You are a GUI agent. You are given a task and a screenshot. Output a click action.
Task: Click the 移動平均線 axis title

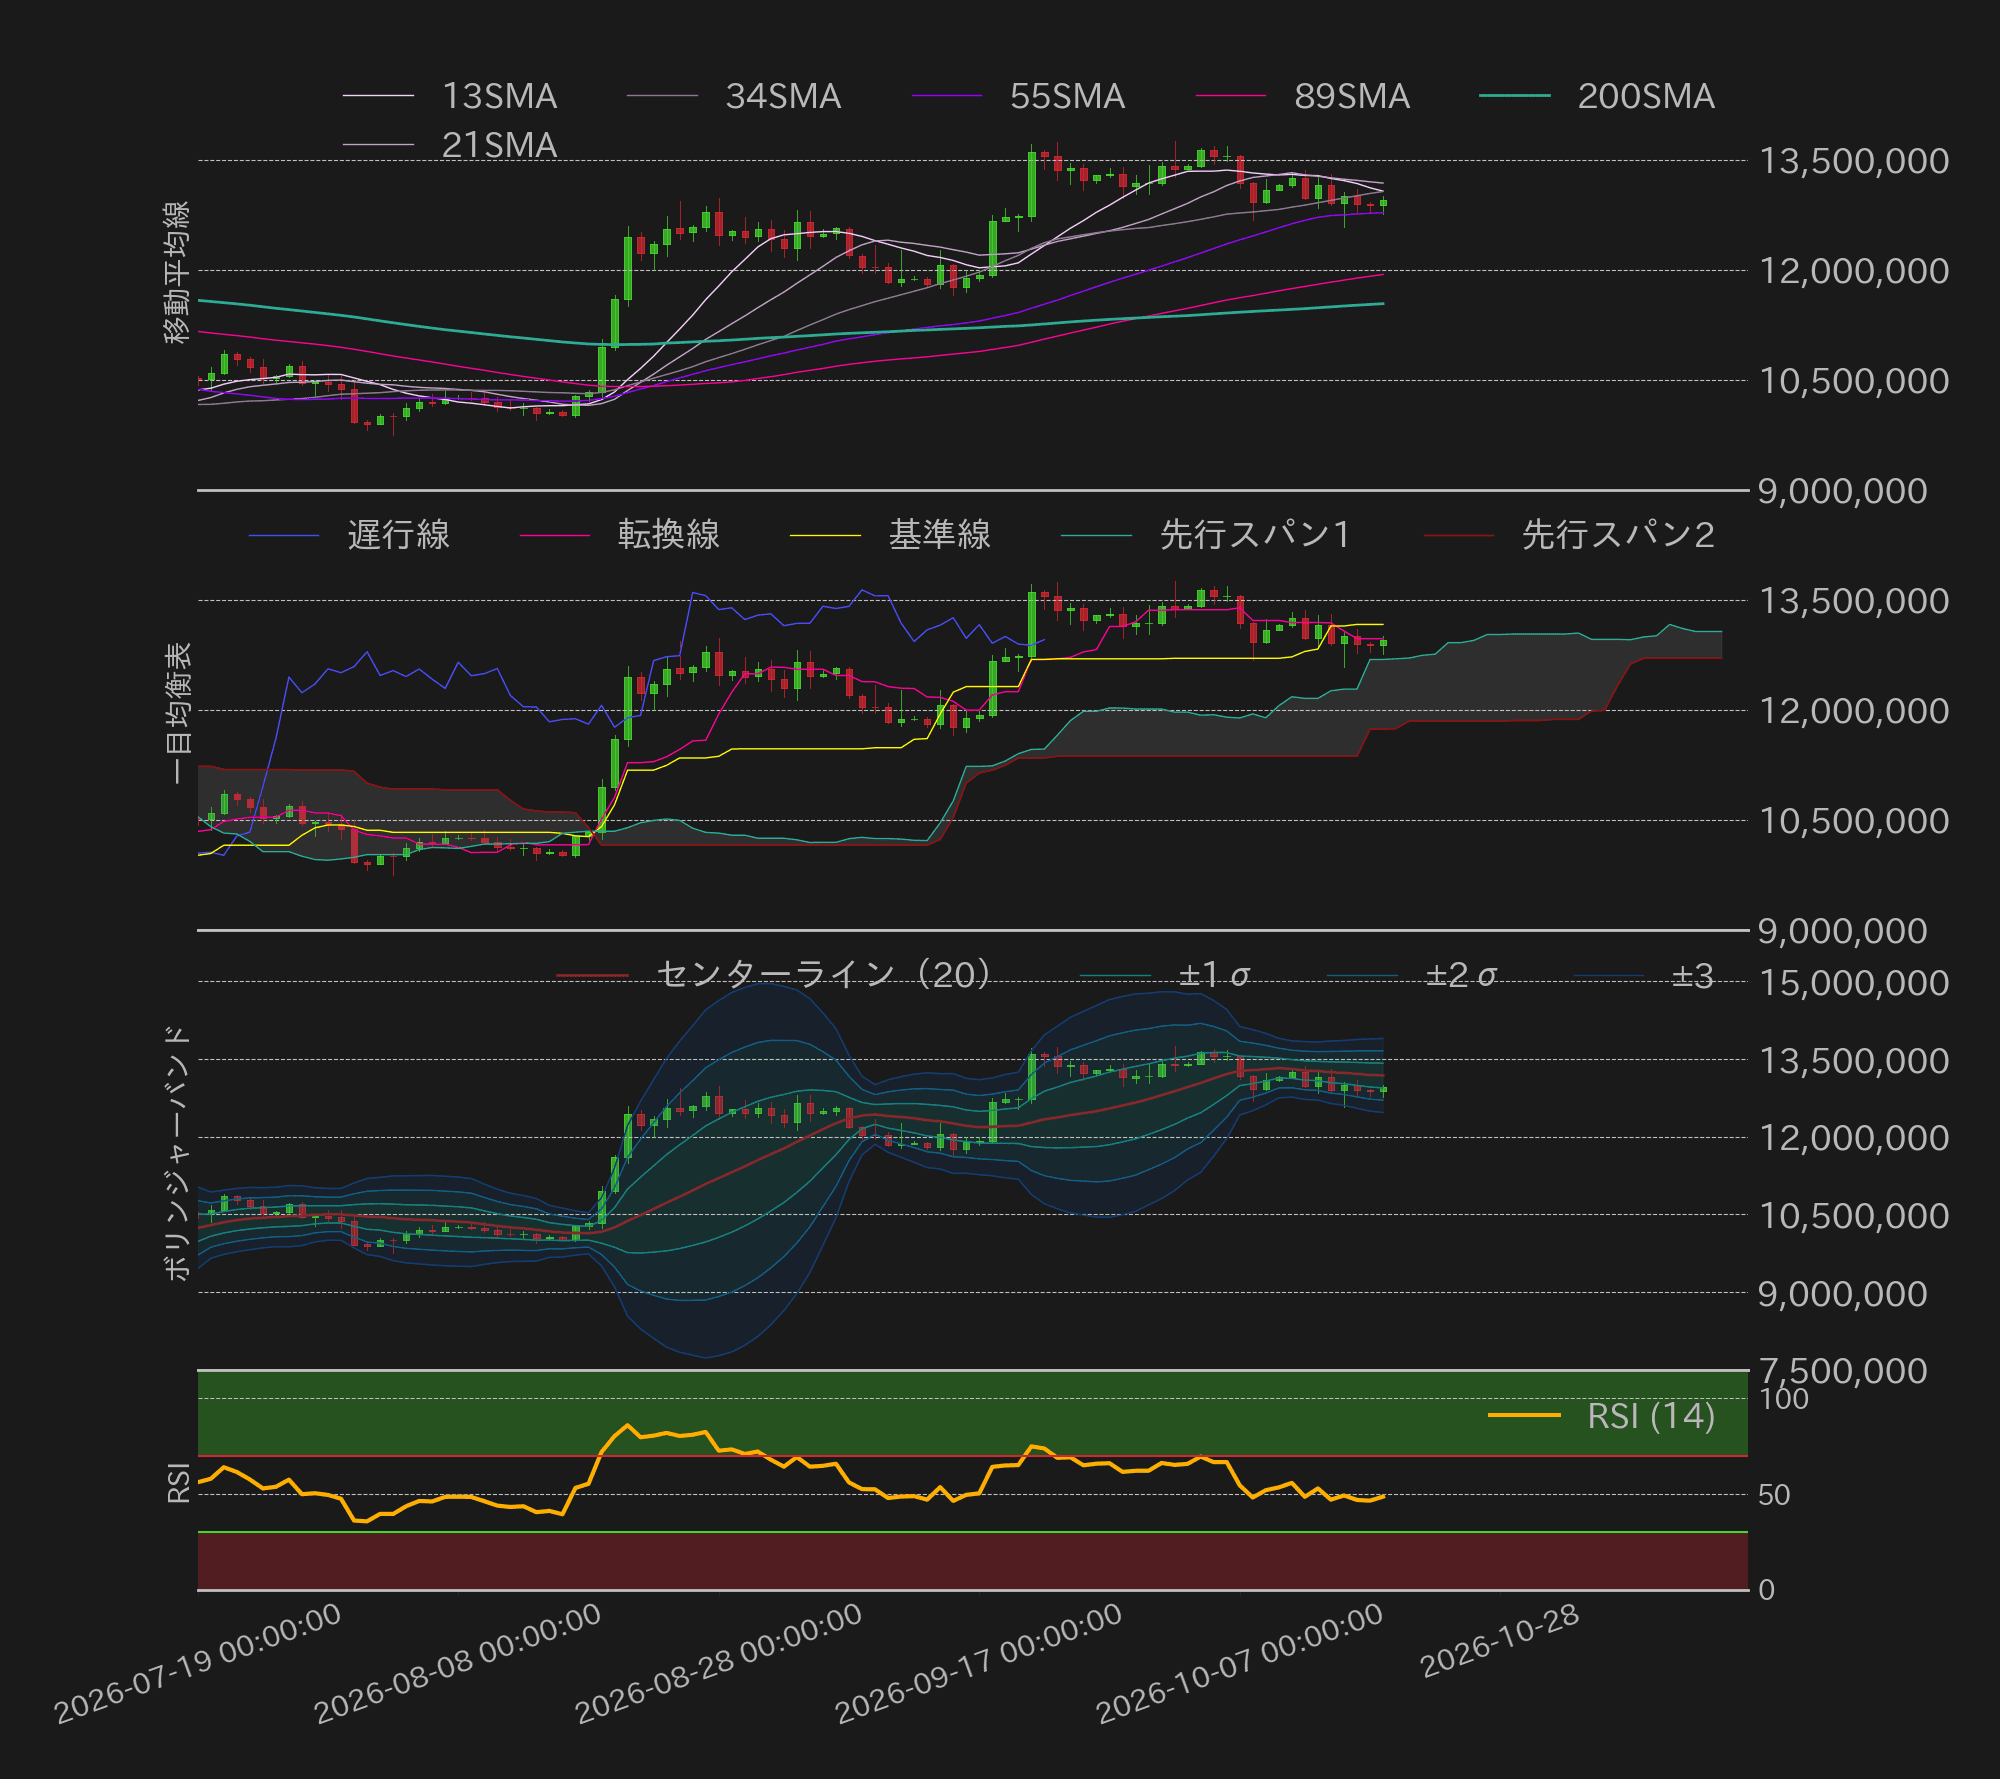click(177, 272)
